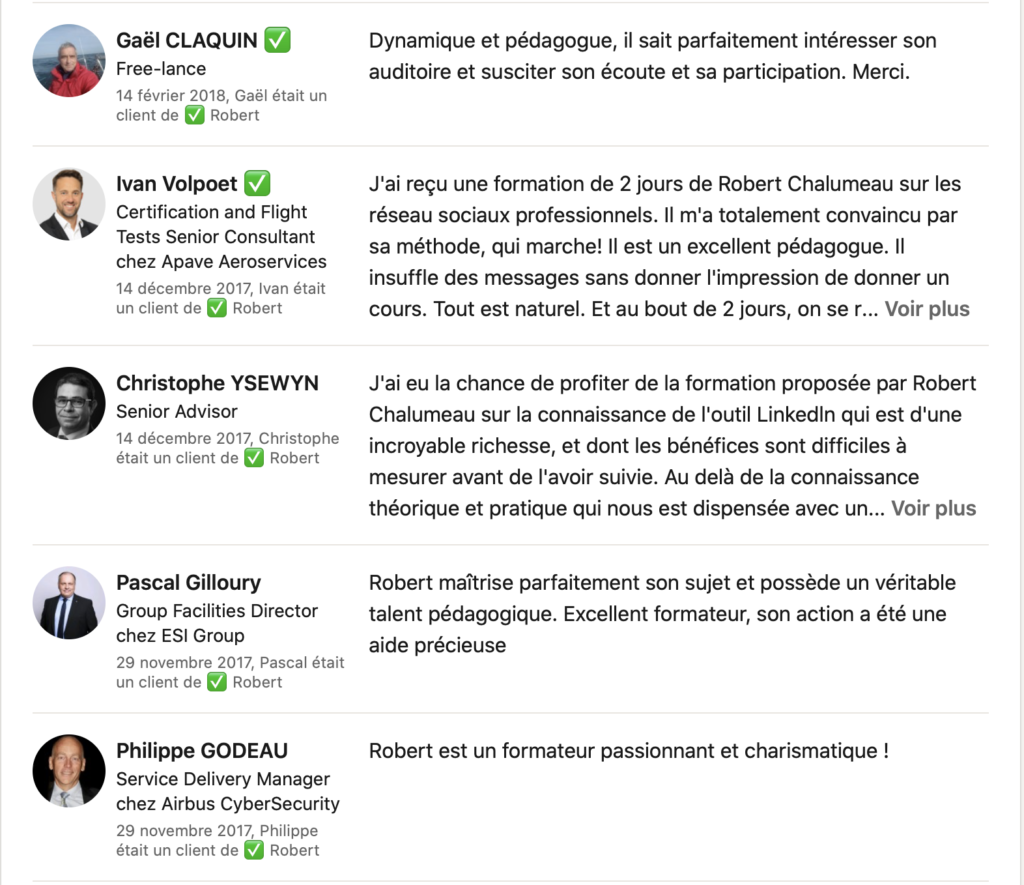The image size is (1024, 885).
Task: Open Ivan Volpoet's profile name link
Action: coord(177,184)
